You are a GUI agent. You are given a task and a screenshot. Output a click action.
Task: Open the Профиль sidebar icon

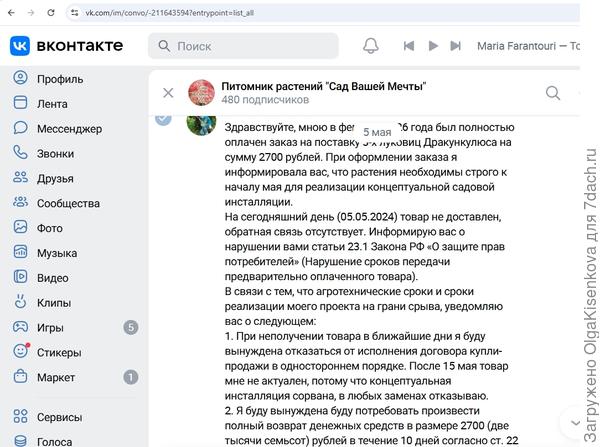coord(20,78)
